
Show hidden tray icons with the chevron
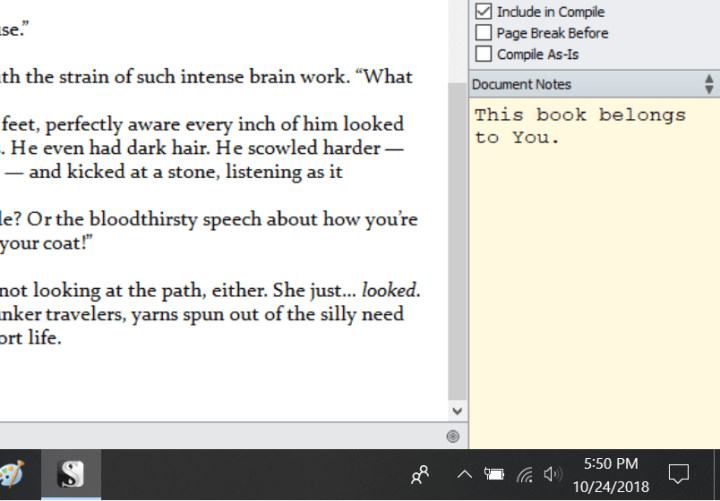point(465,474)
